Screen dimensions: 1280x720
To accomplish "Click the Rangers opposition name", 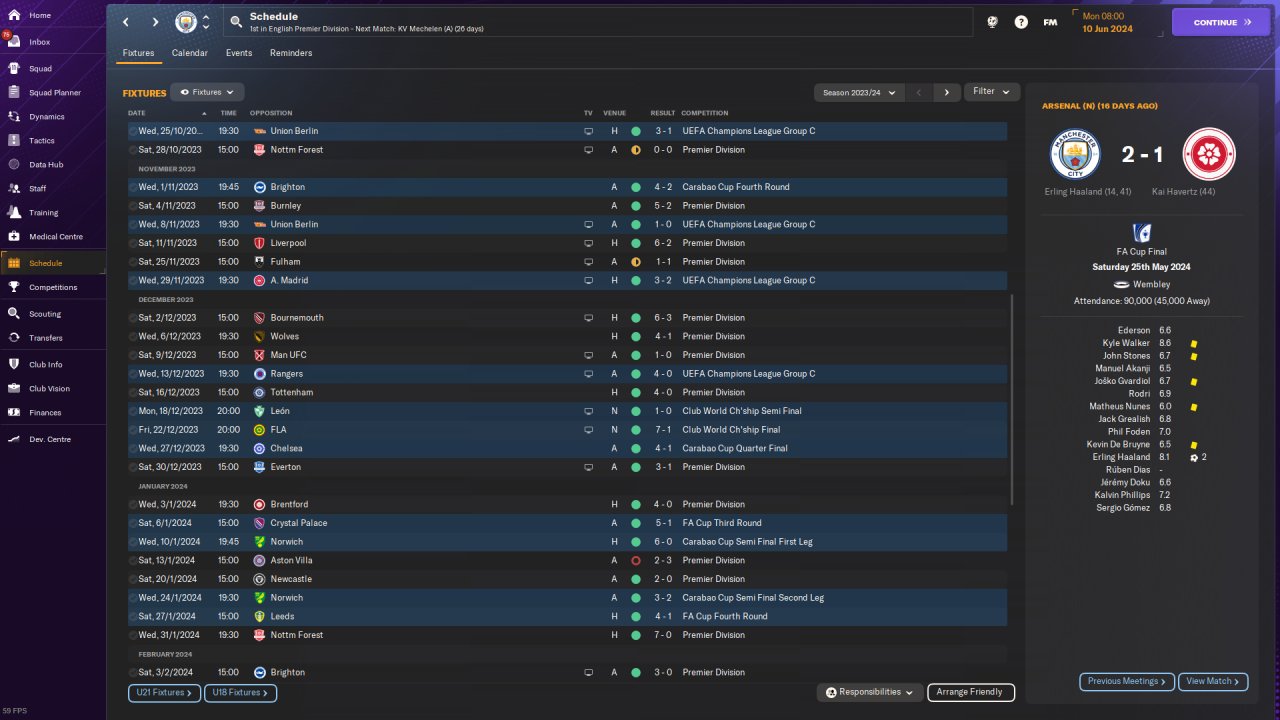I will [286, 374].
